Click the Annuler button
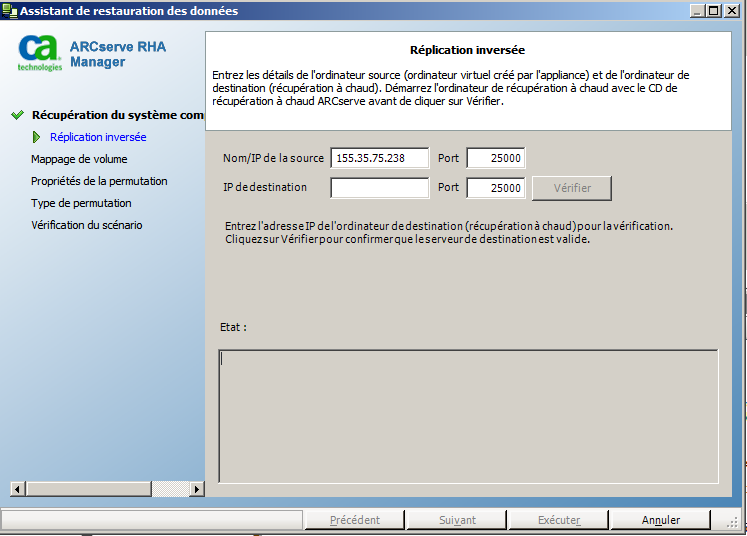The height and width of the screenshot is (536, 747). [x=661, y=520]
